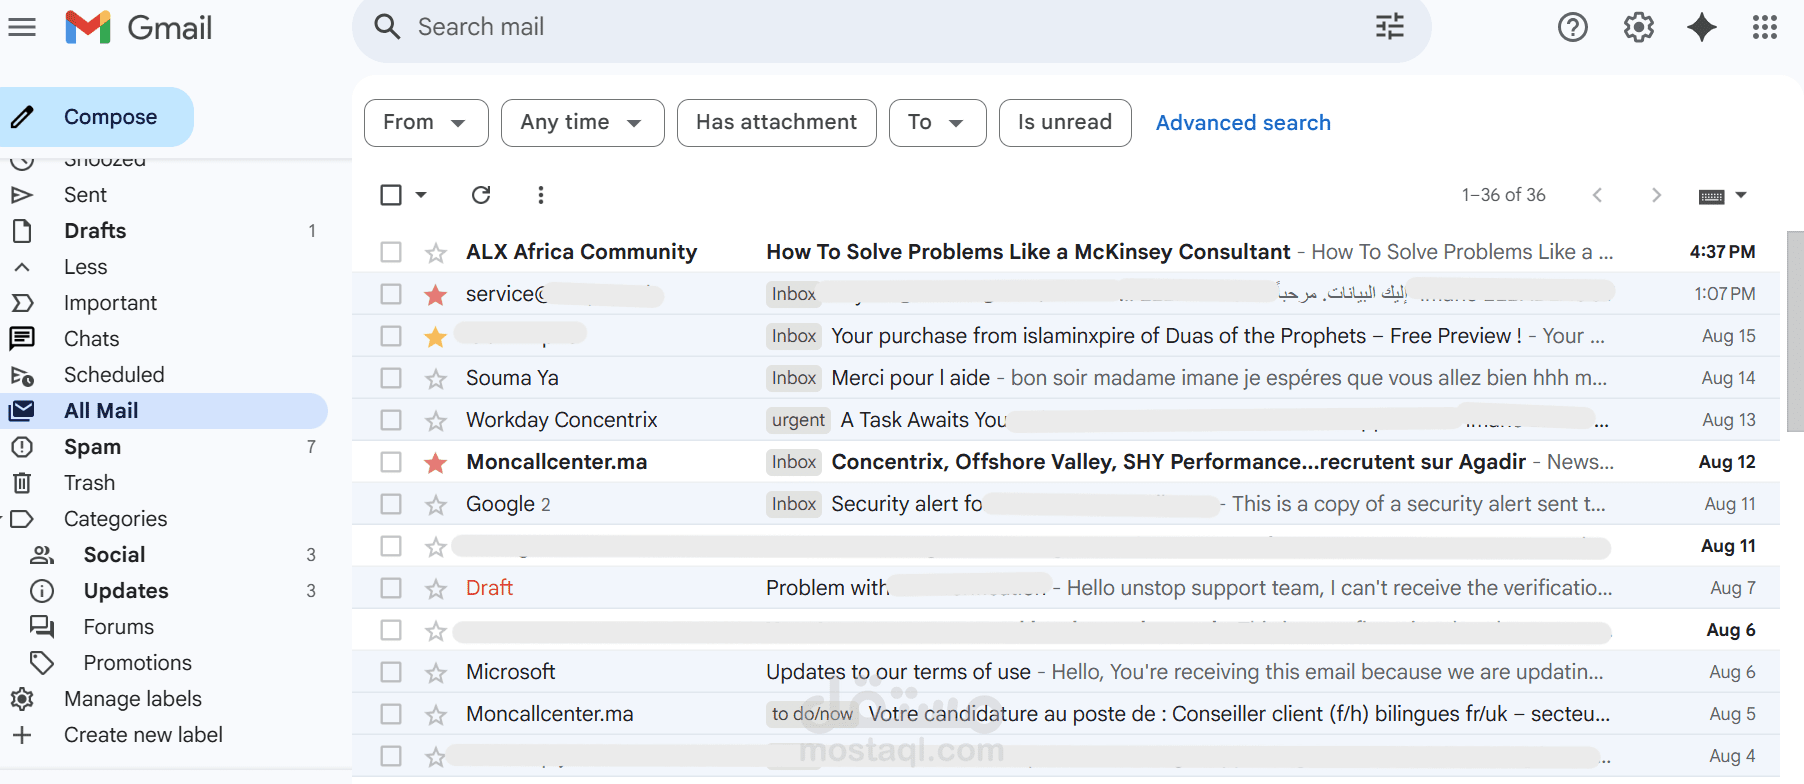Open the To filter dropdown

coord(937,123)
